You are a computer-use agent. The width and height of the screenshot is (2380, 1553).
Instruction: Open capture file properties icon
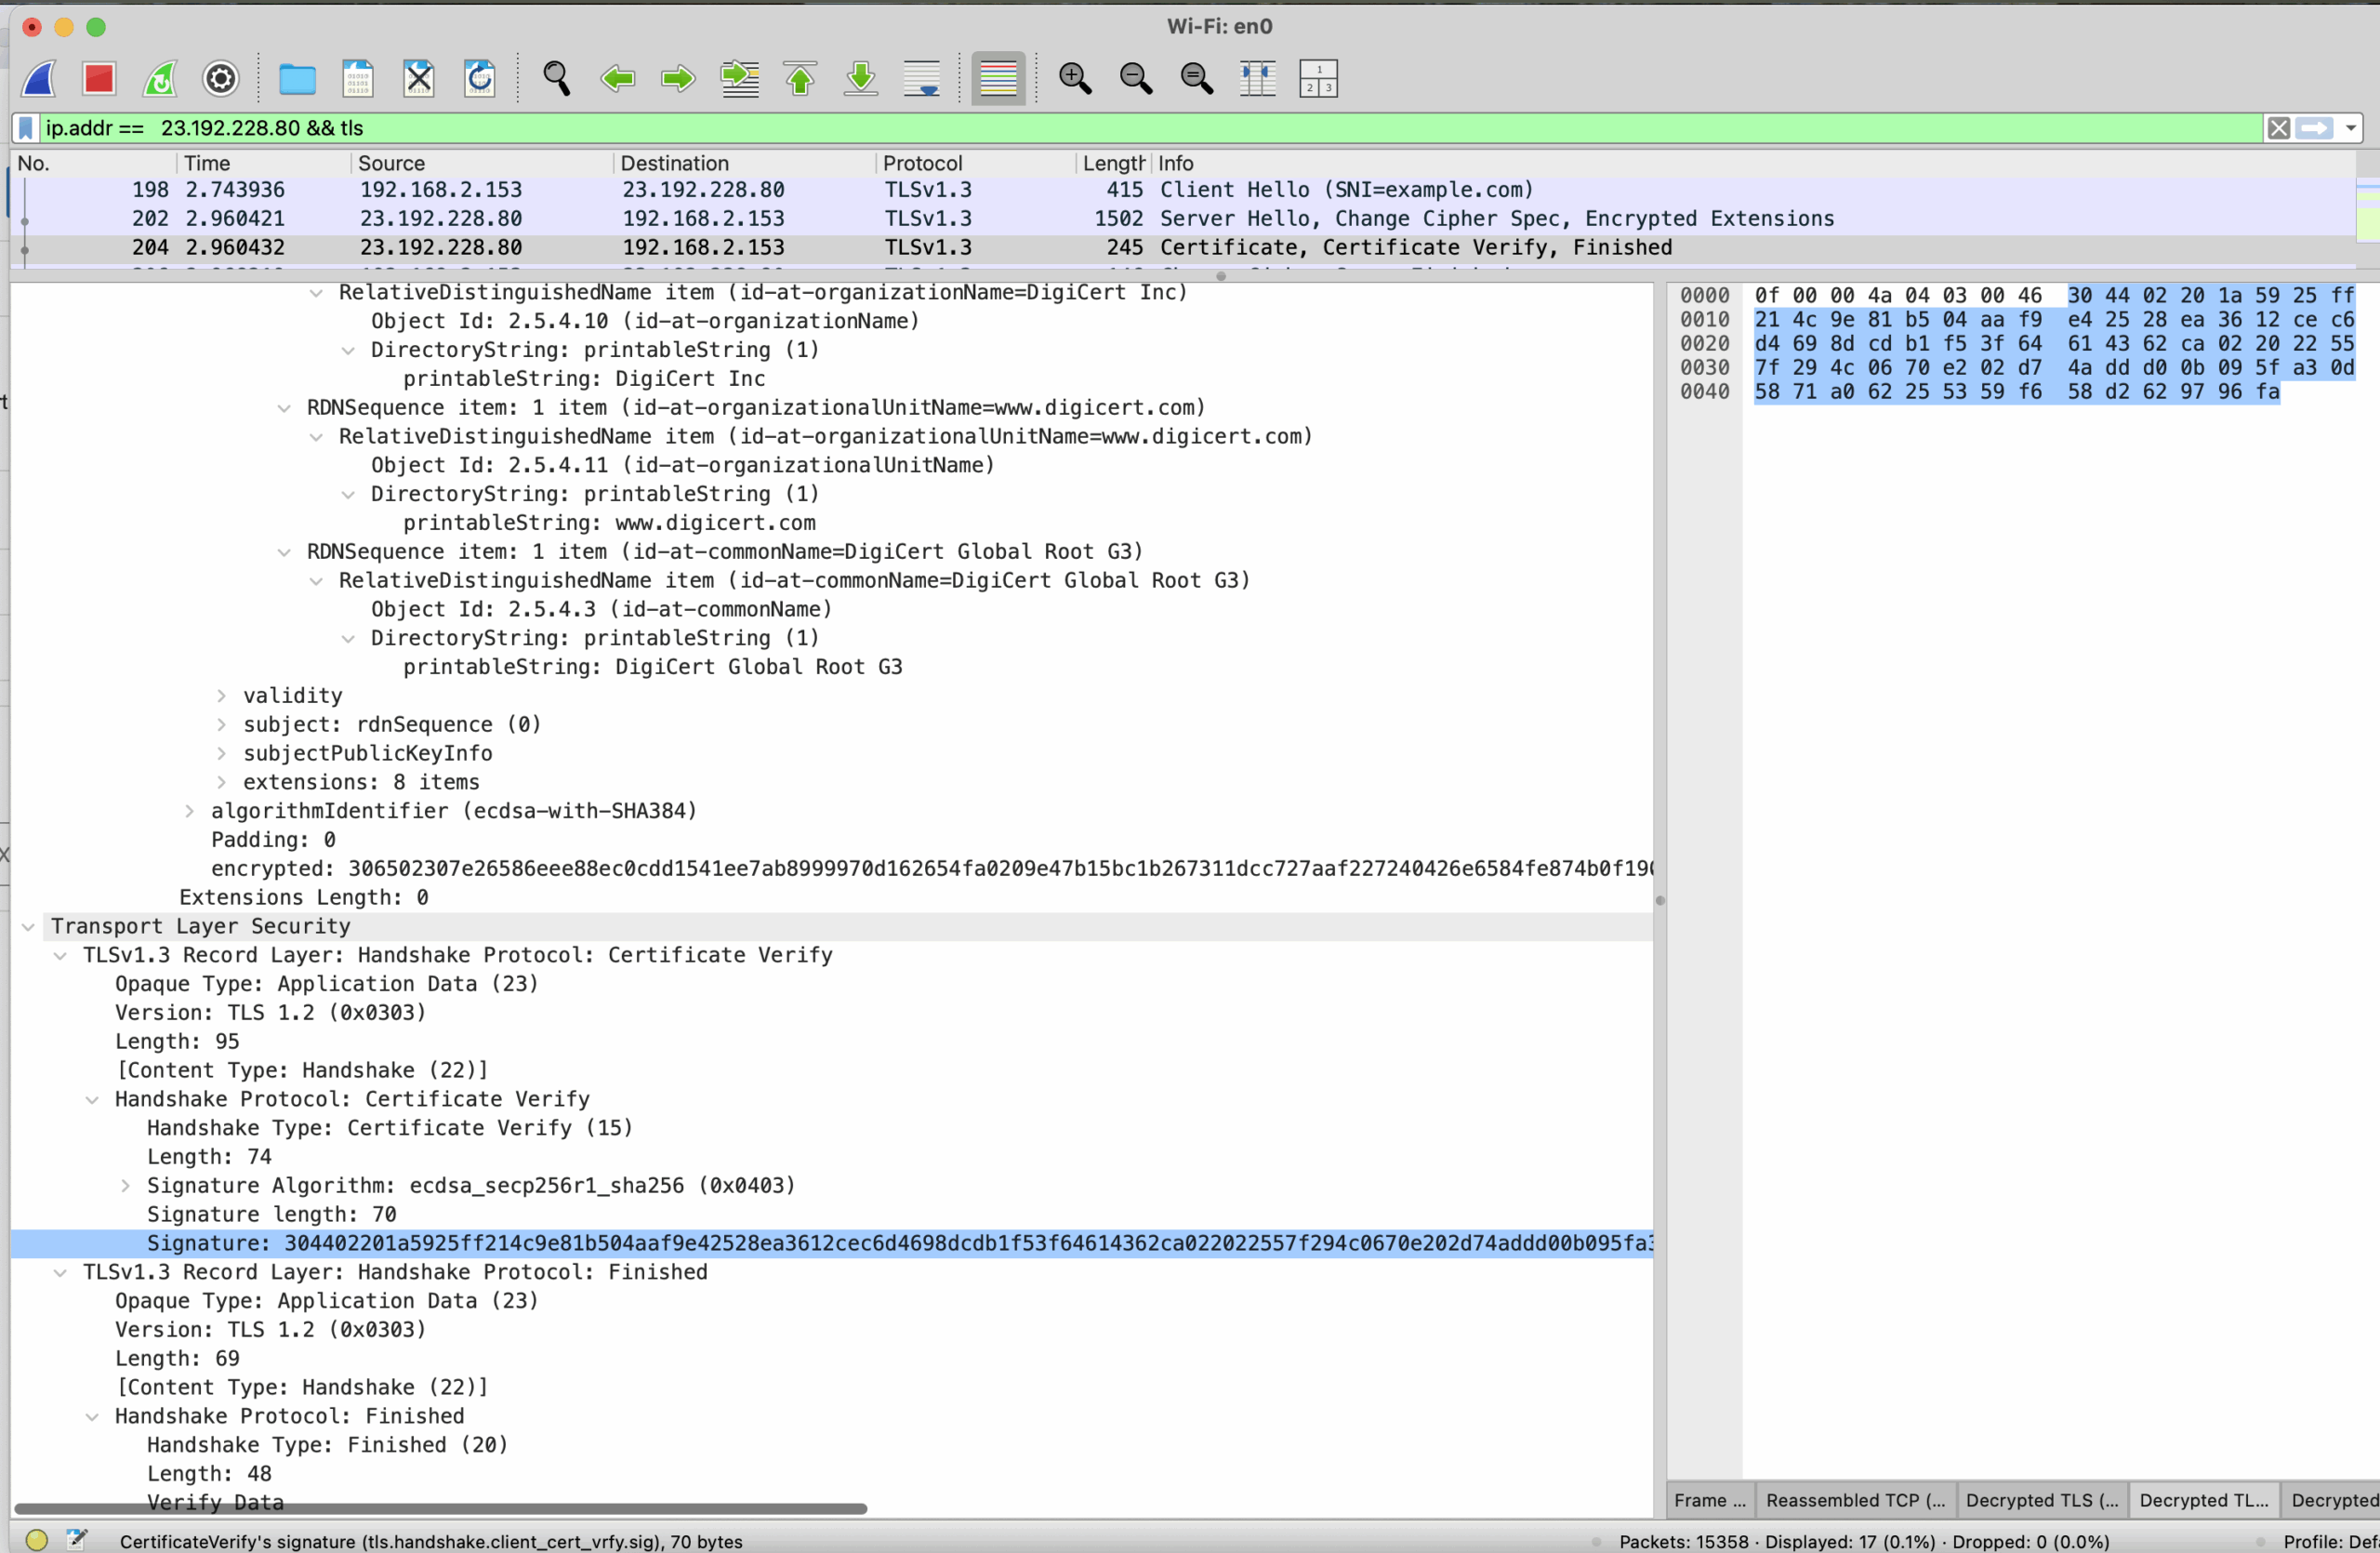point(77,1540)
